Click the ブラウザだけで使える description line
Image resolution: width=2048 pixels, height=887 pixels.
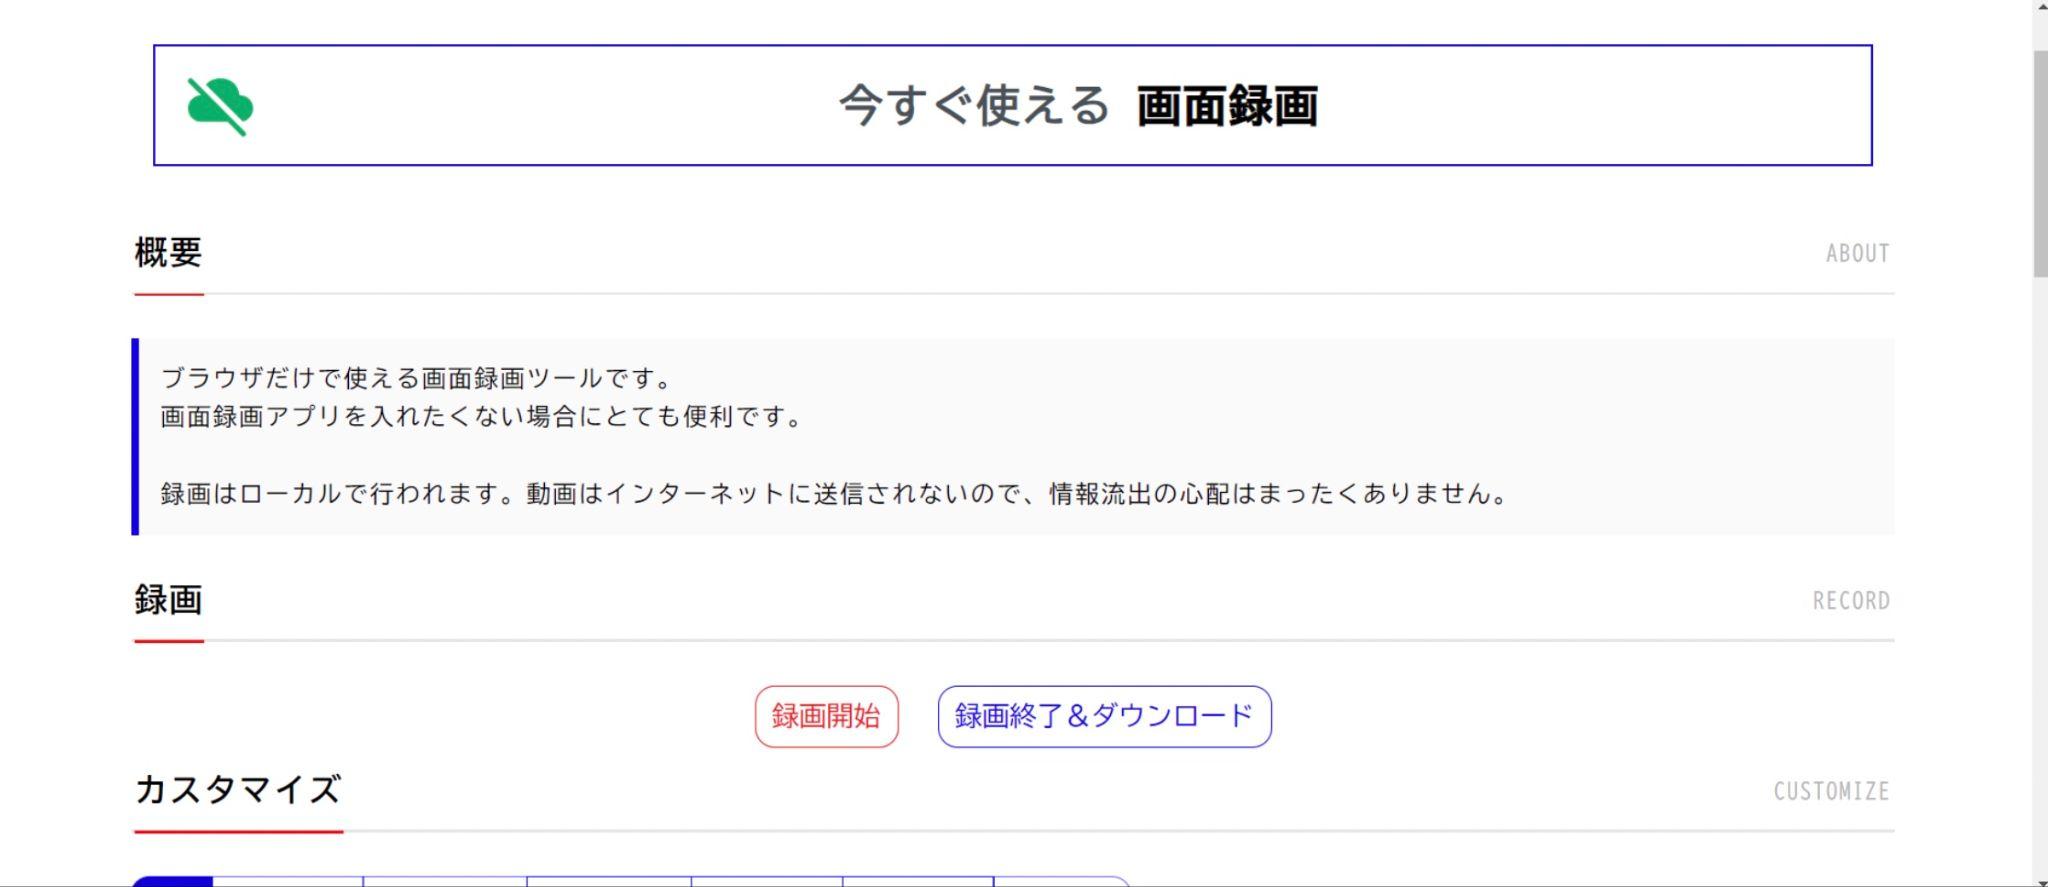tap(417, 378)
